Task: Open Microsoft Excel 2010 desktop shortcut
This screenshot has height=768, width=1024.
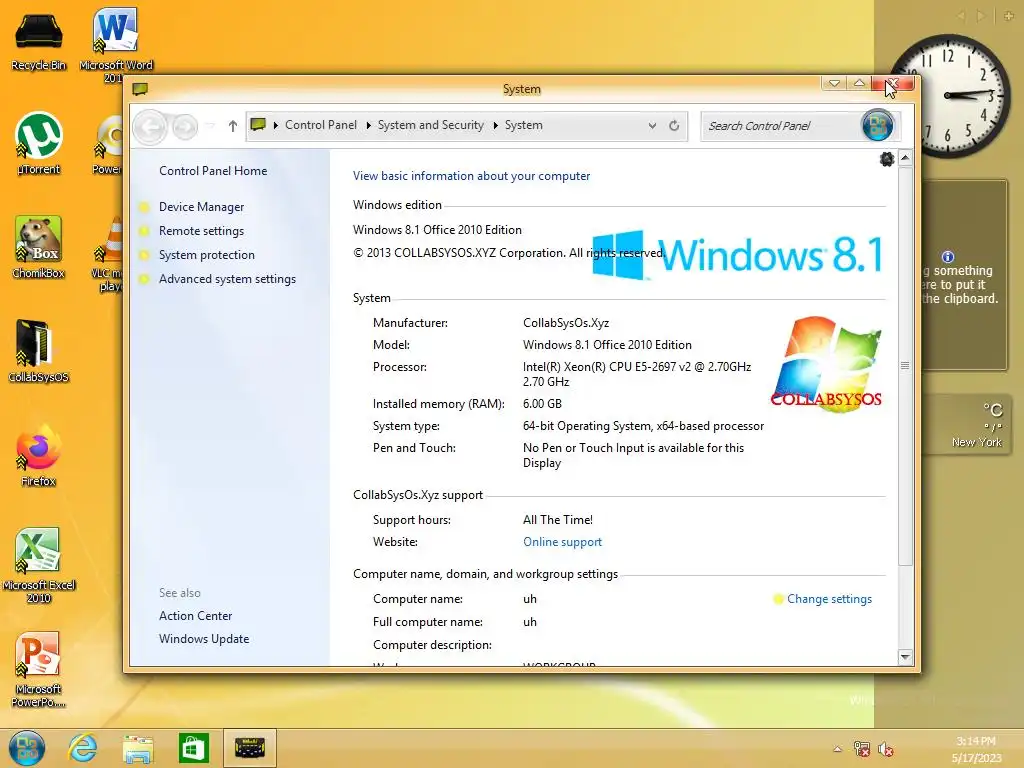Action: tap(39, 565)
